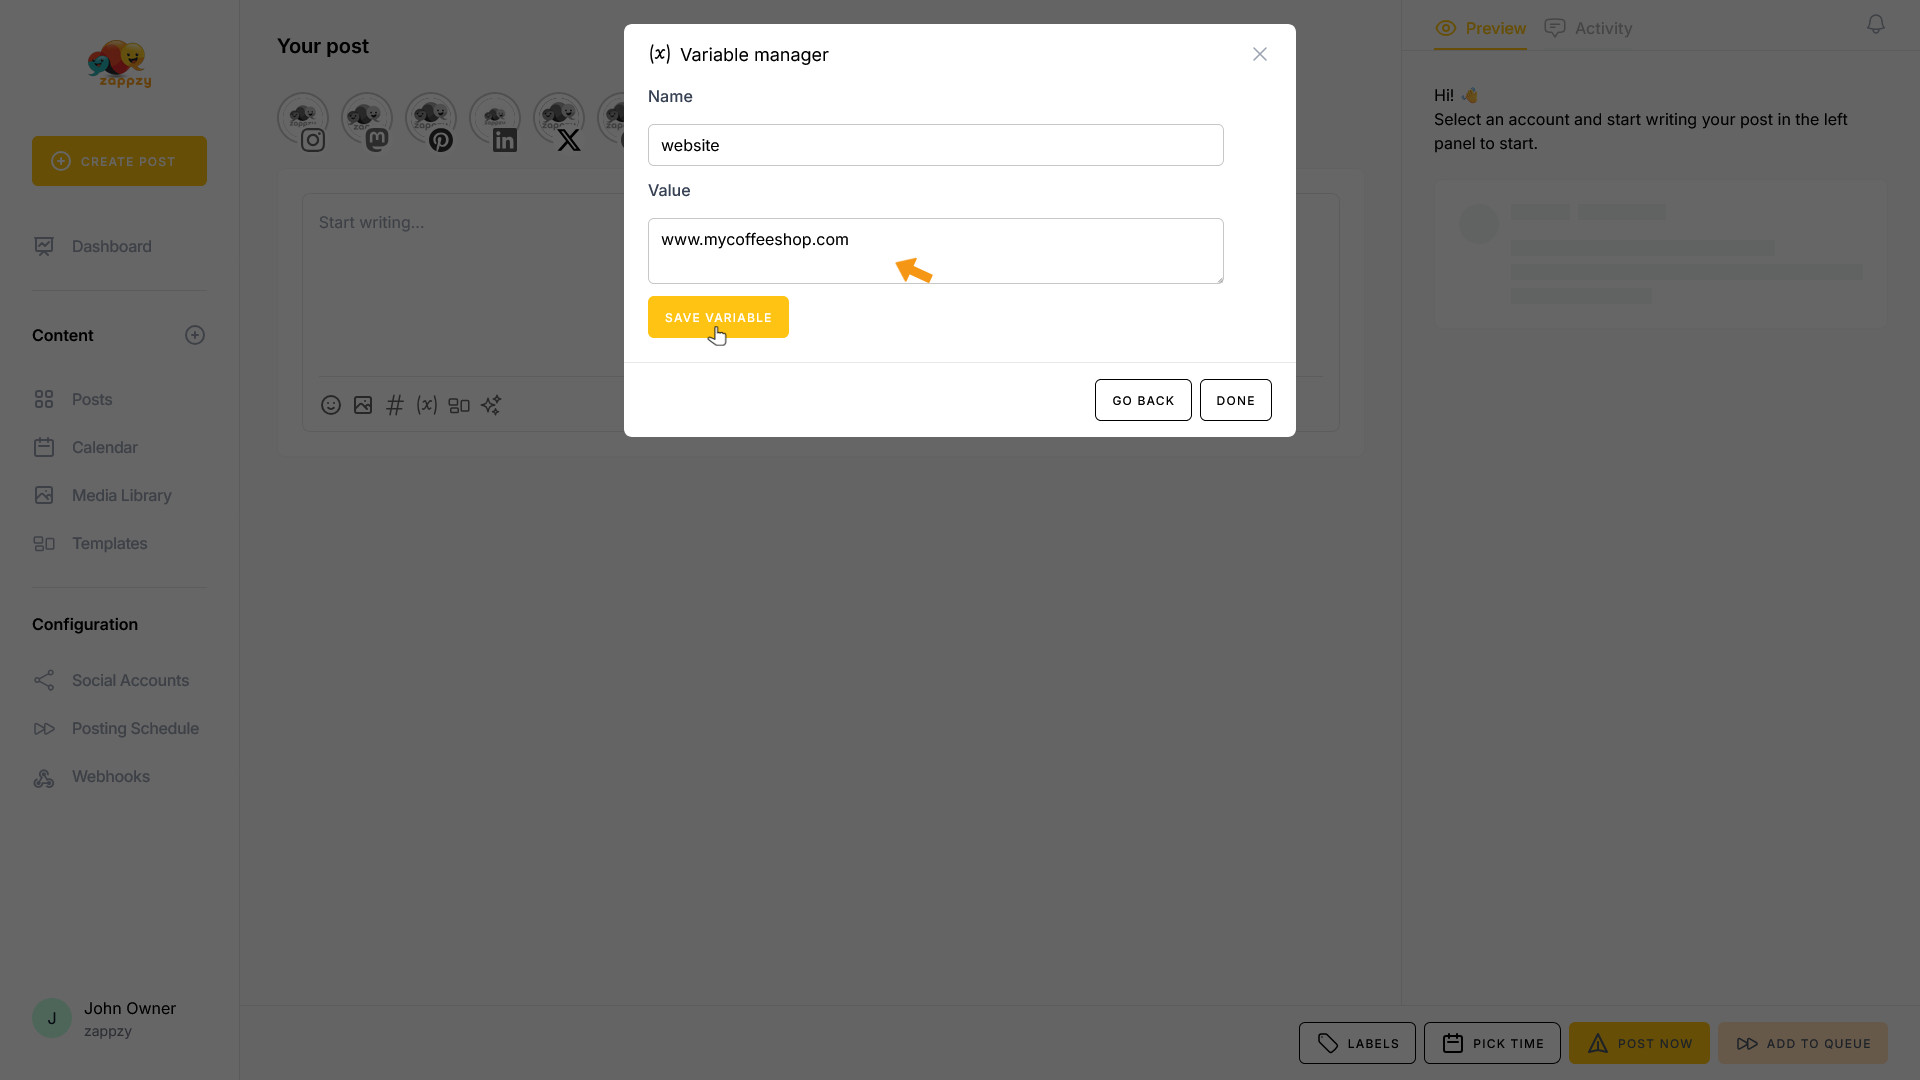Open Calendar in the sidebar
Image resolution: width=1920 pixels, height=1080 pixels.
104,447
